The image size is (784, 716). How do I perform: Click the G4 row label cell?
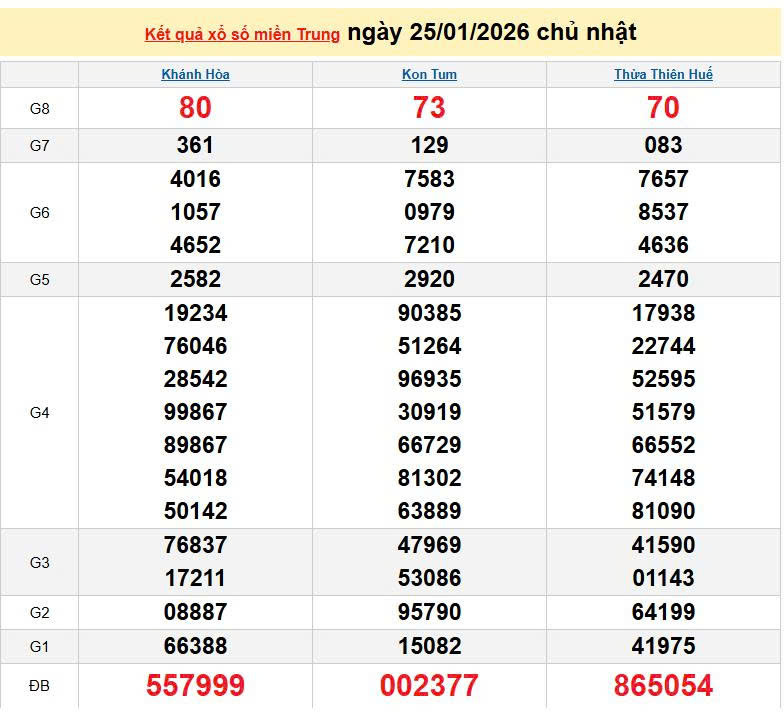coord(40,412)
